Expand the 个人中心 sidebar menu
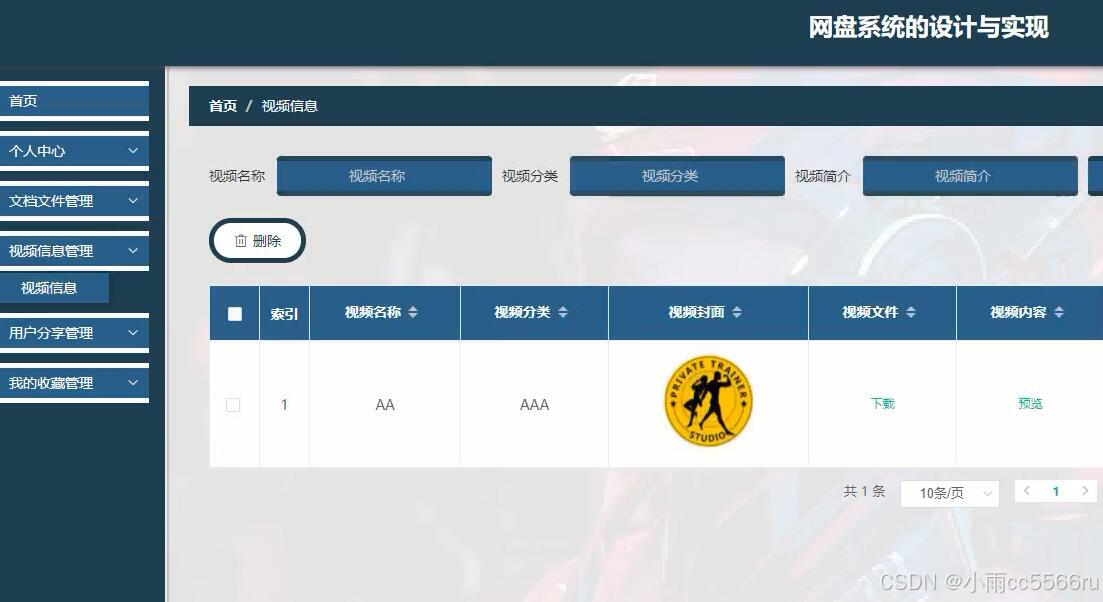The image size is (1103, 602). (x=70, y=151)
